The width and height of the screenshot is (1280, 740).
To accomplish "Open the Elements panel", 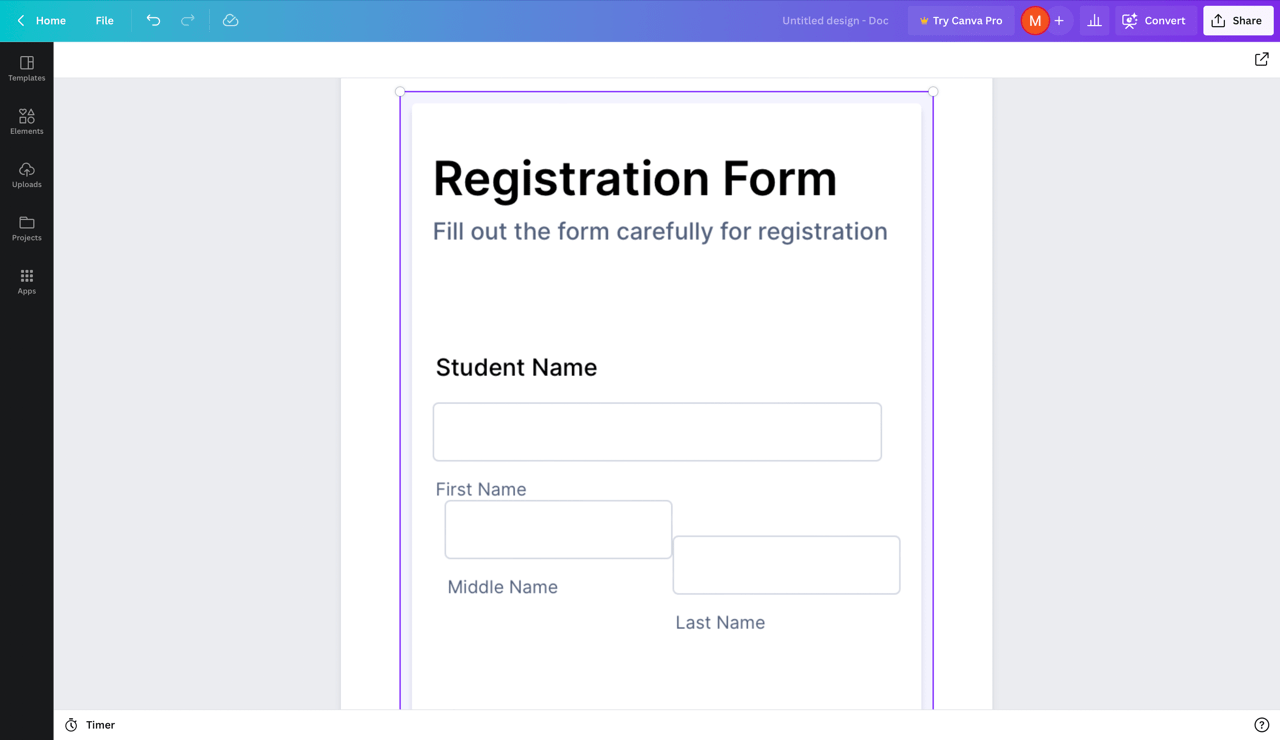I will [x=27, y=121].
